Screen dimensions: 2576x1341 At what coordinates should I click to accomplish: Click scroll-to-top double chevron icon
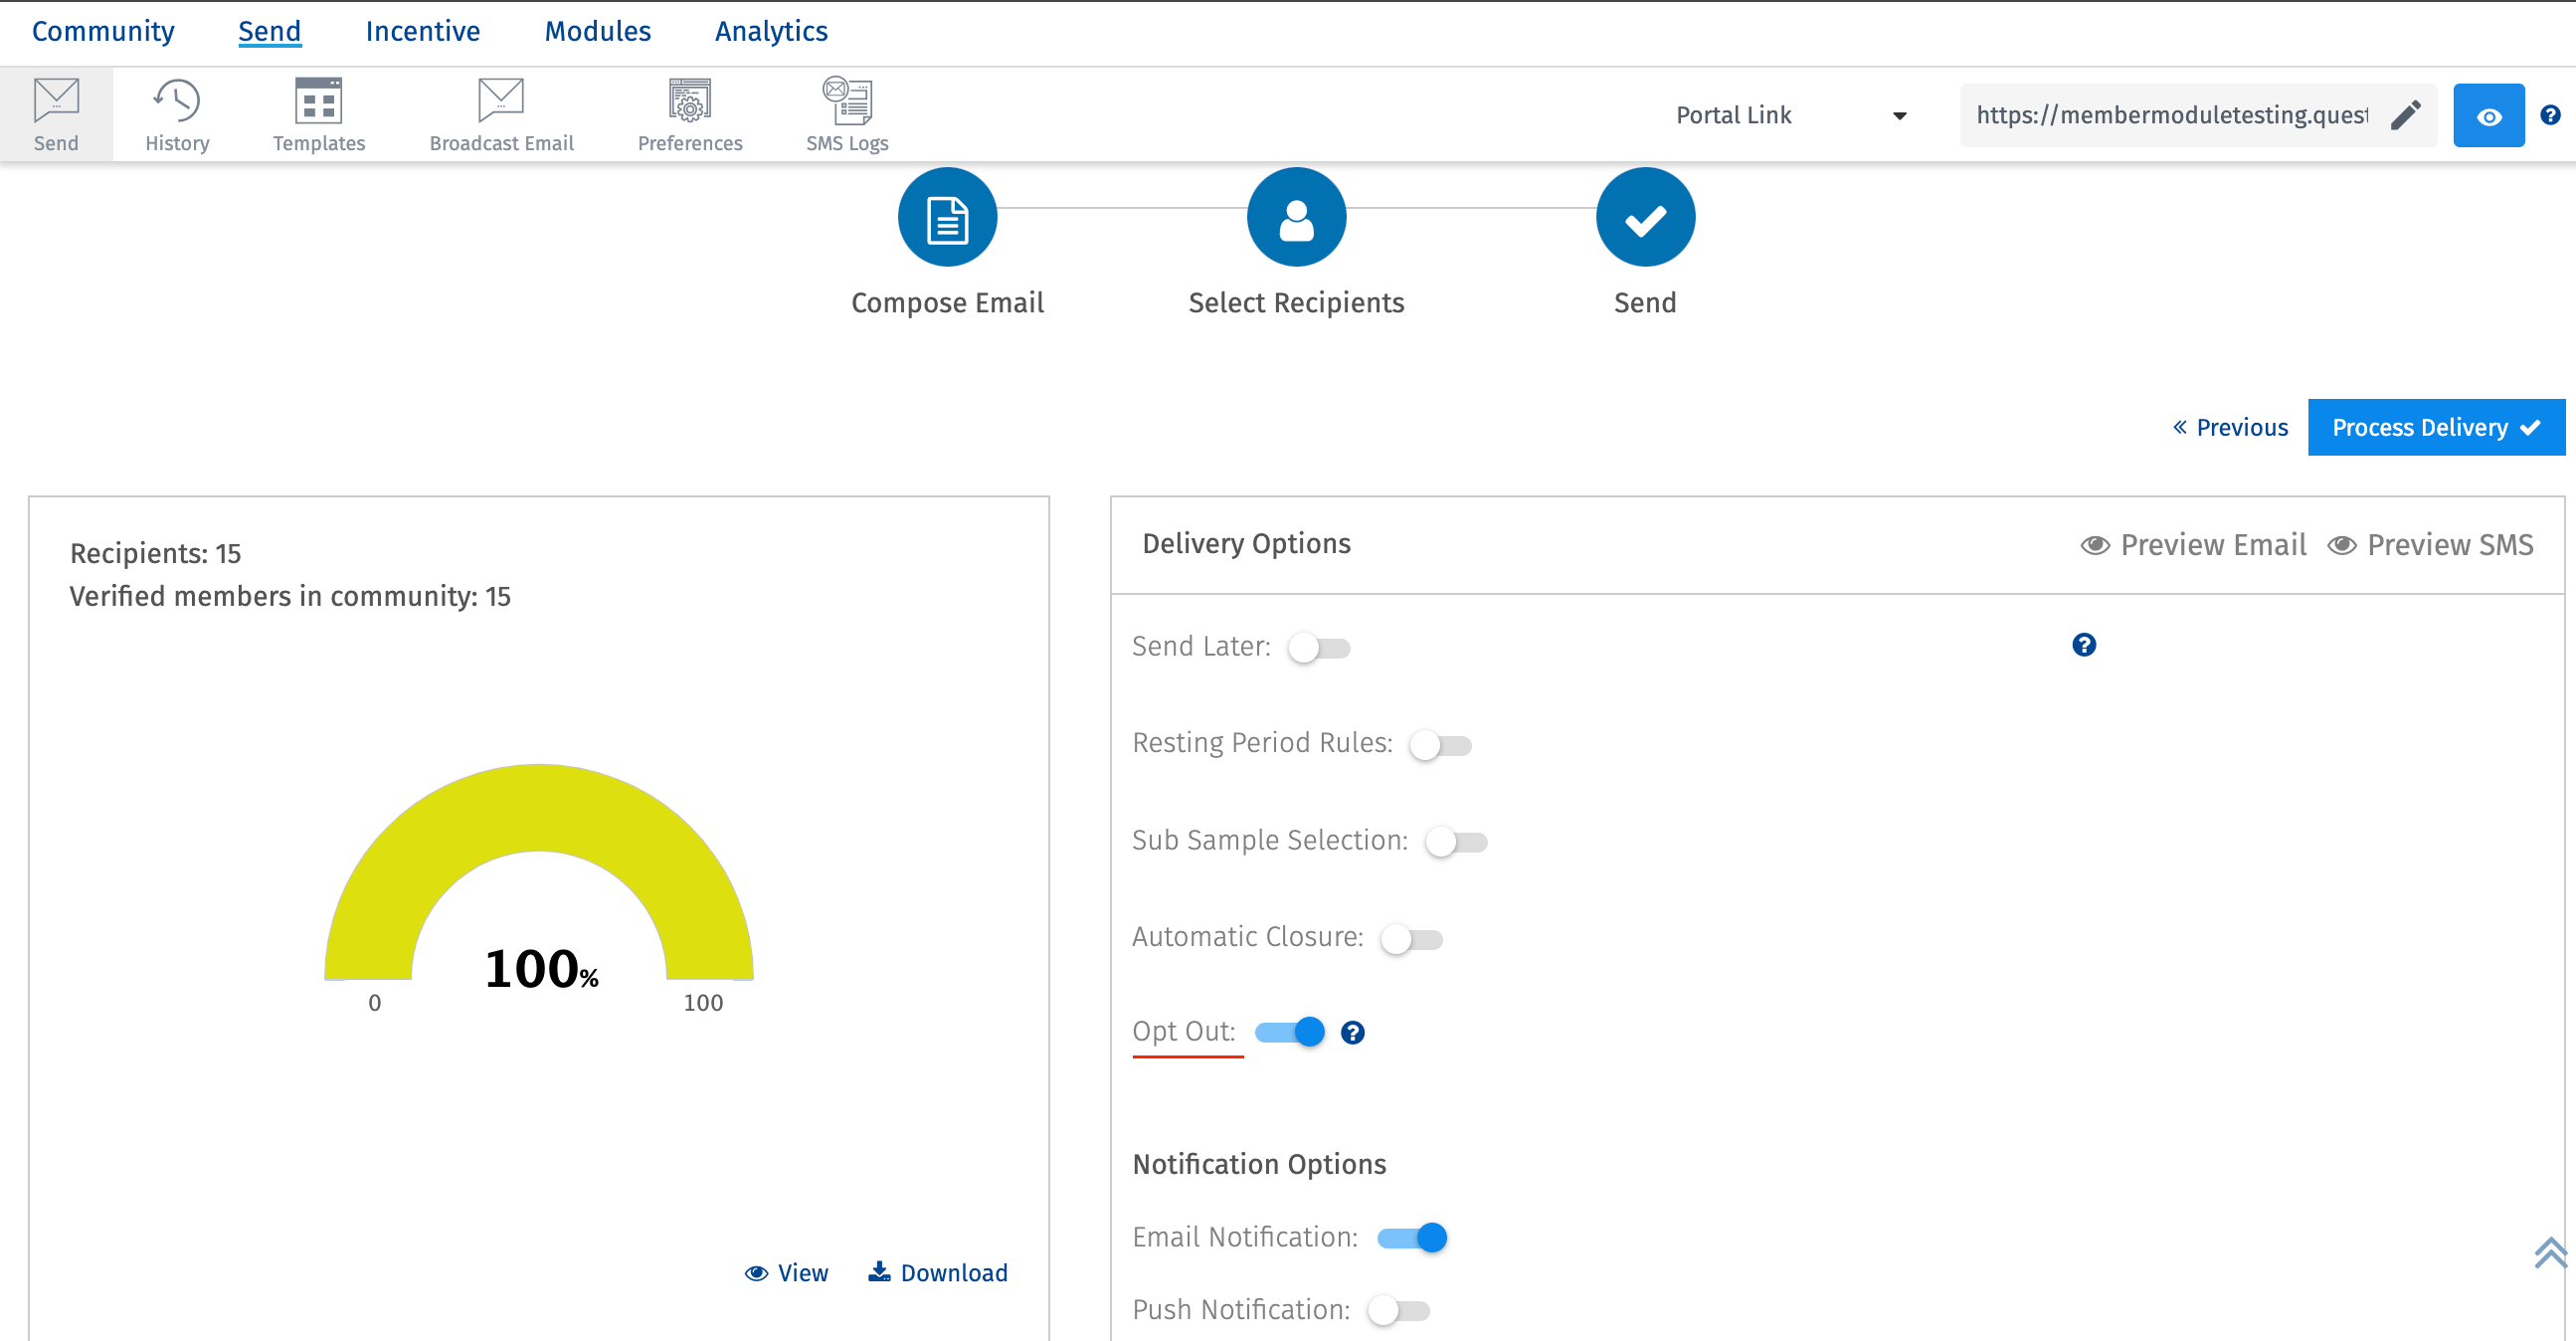pyautogui.click(x=2549, y=1252)
